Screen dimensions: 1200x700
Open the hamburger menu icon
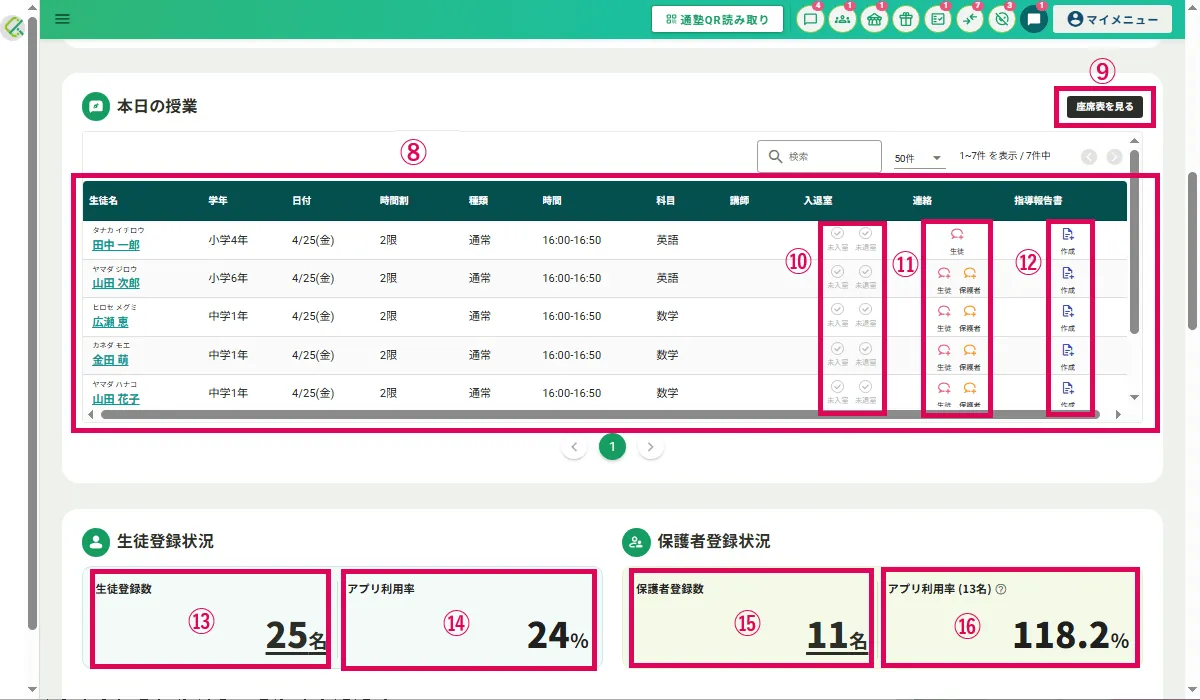coord(62,18)
